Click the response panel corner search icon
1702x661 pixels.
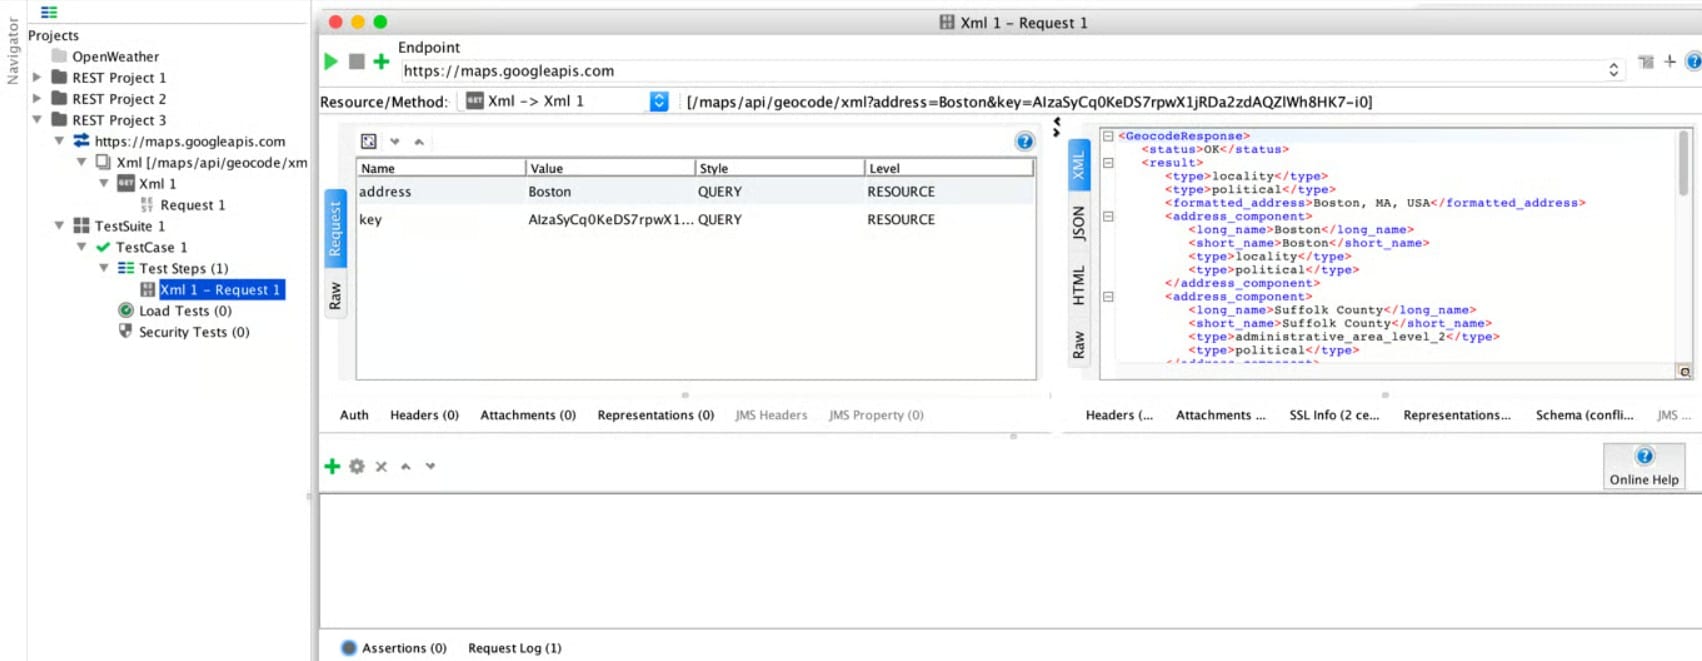[1684, 371]
